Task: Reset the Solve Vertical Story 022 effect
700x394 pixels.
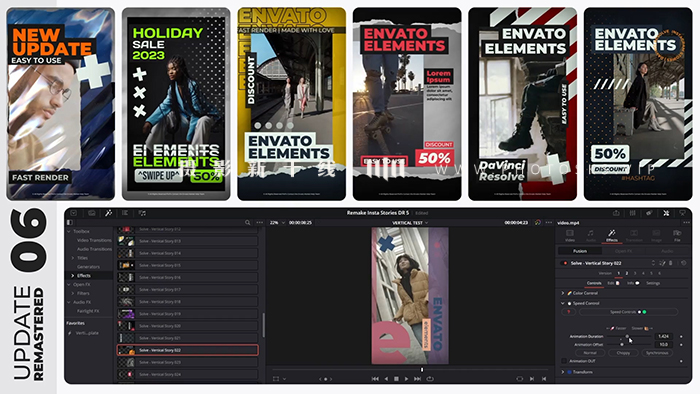Action: [x=683, y=263]
